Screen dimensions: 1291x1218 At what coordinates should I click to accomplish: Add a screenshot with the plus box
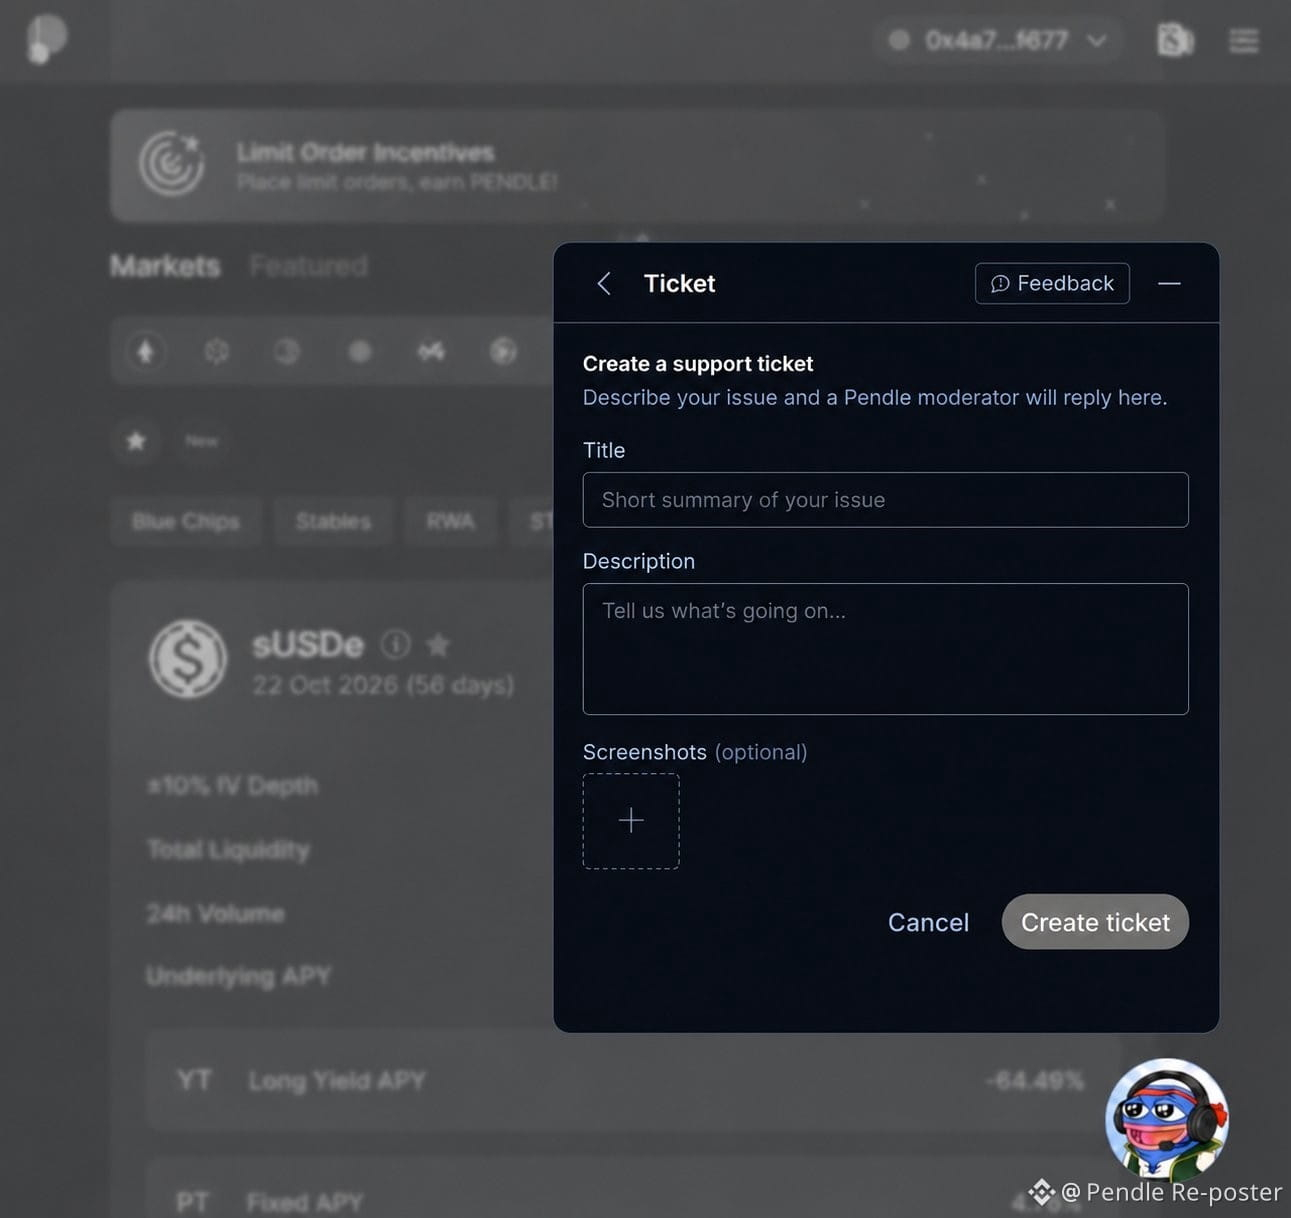(631, 821)
